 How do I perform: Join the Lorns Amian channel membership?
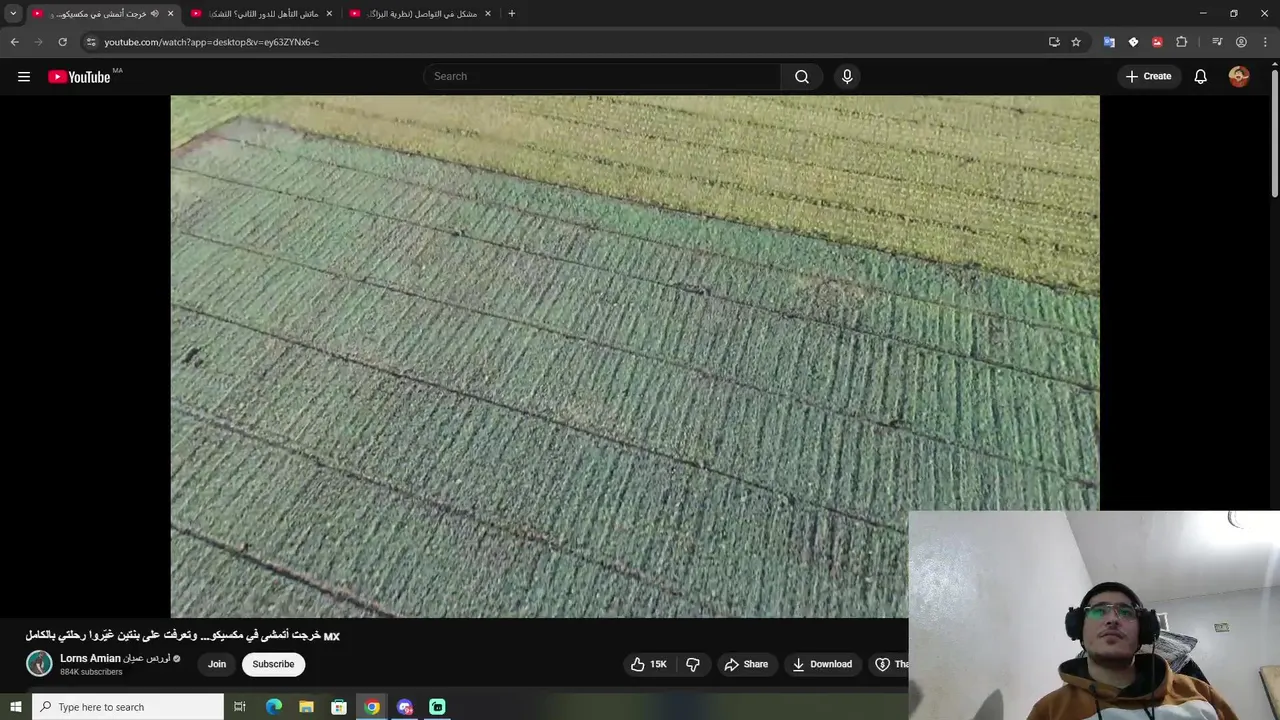pos(217,664)
